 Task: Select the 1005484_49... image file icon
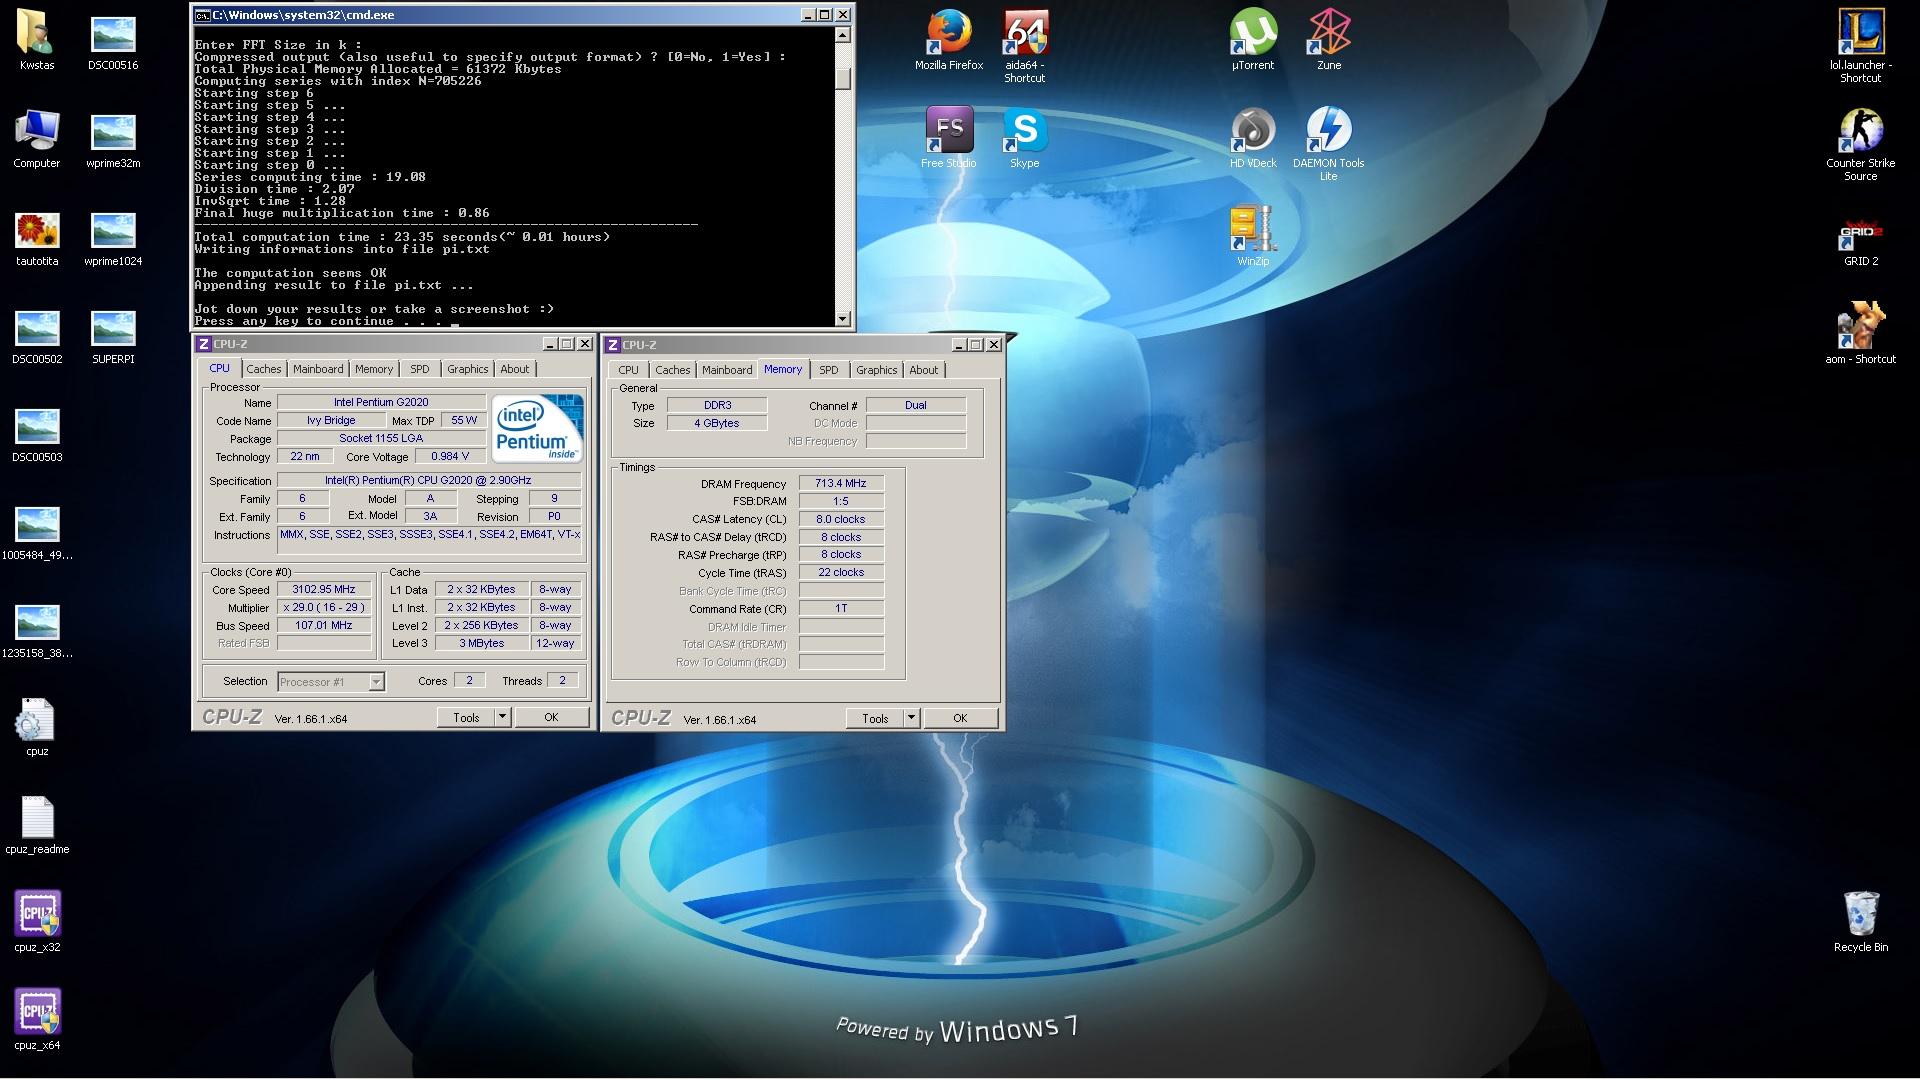point(37,530)
